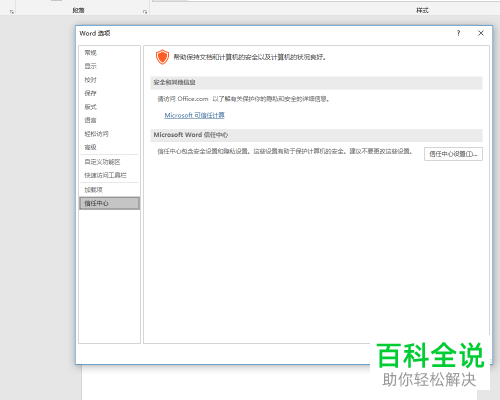Click the 信任中心设置 button
Screen dimensions: 500x400
(x=453, y=154)
